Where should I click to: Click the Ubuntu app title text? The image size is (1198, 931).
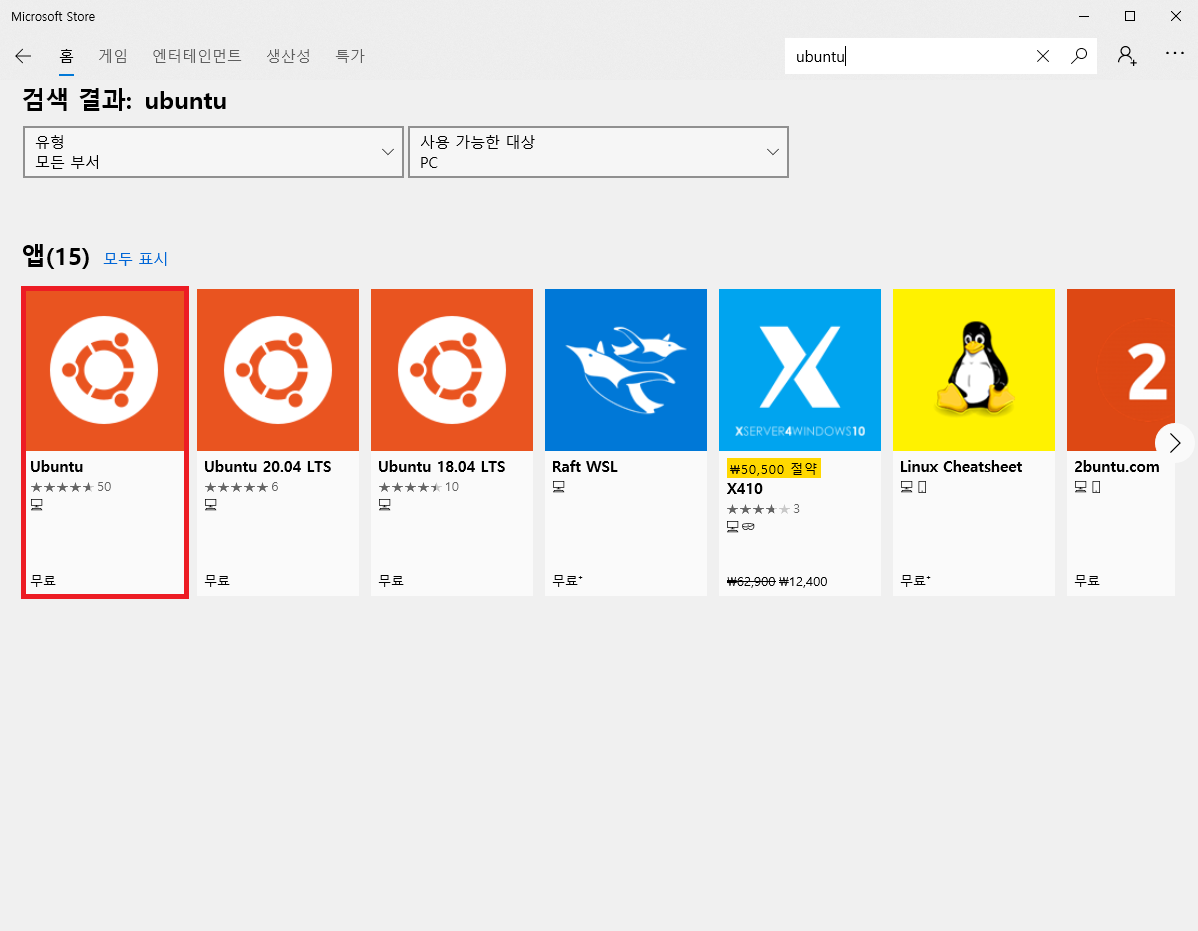point(57,467)
